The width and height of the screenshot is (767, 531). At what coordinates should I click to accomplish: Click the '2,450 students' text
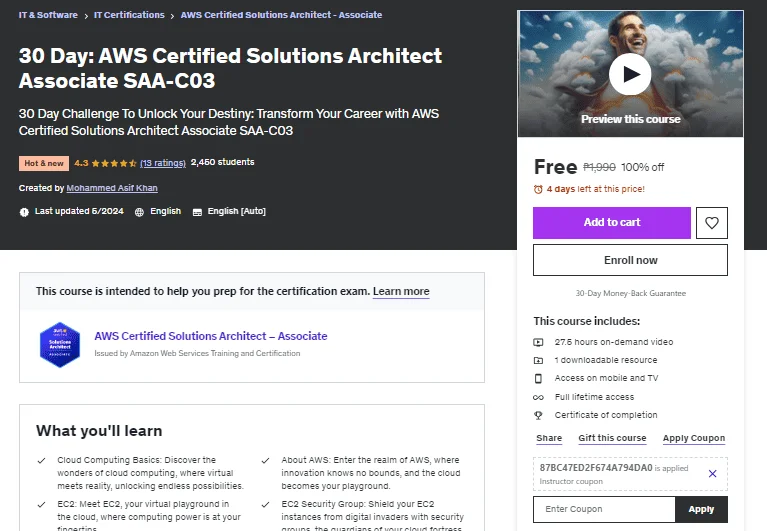pos(223,162)
